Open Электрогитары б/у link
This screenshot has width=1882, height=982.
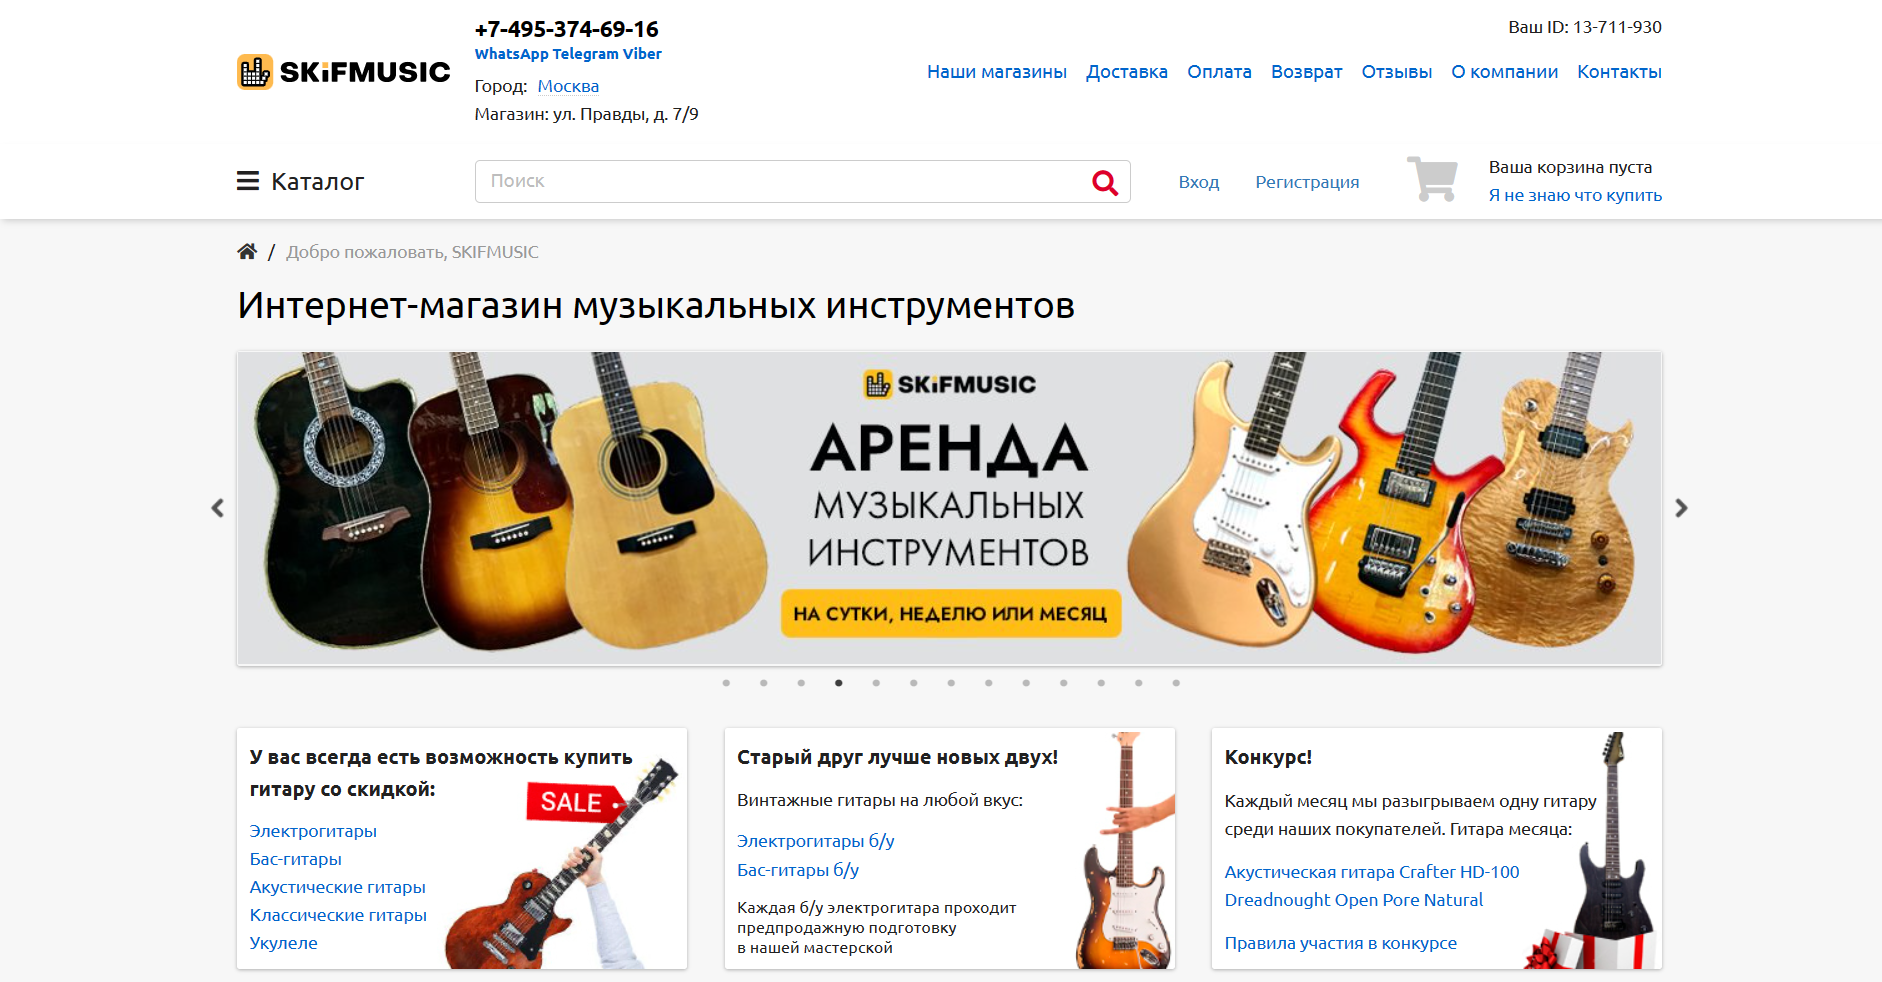tap(815, 841)
